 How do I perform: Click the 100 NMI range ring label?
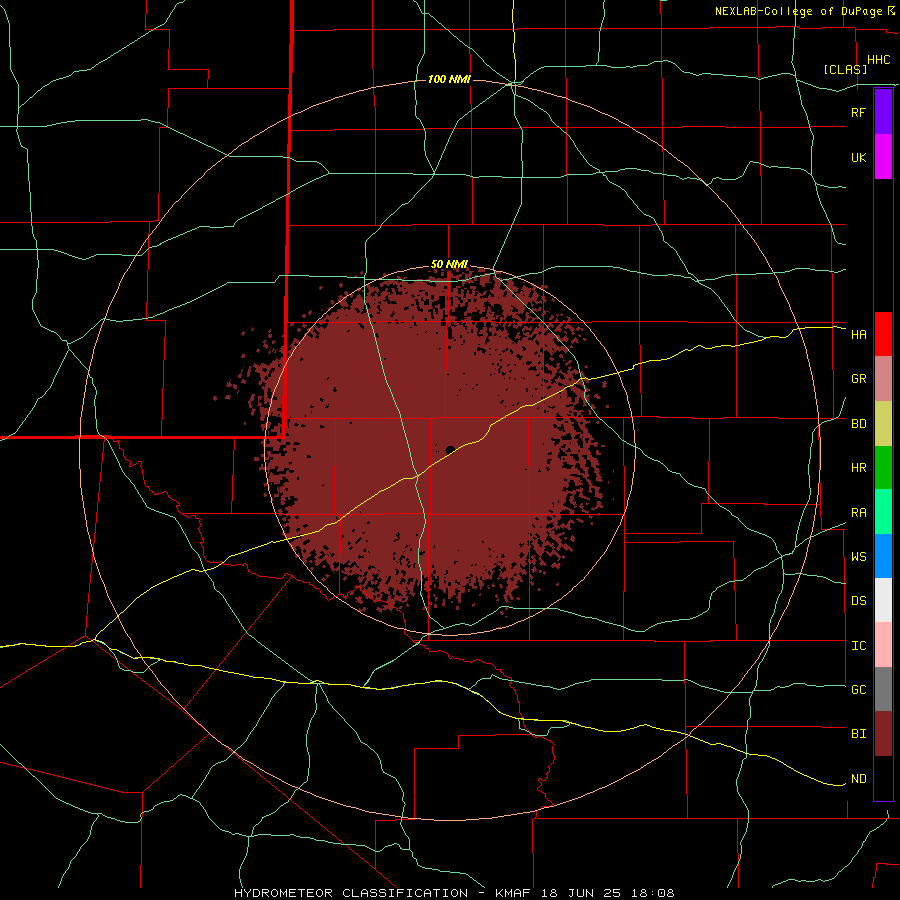coord(449,79)
